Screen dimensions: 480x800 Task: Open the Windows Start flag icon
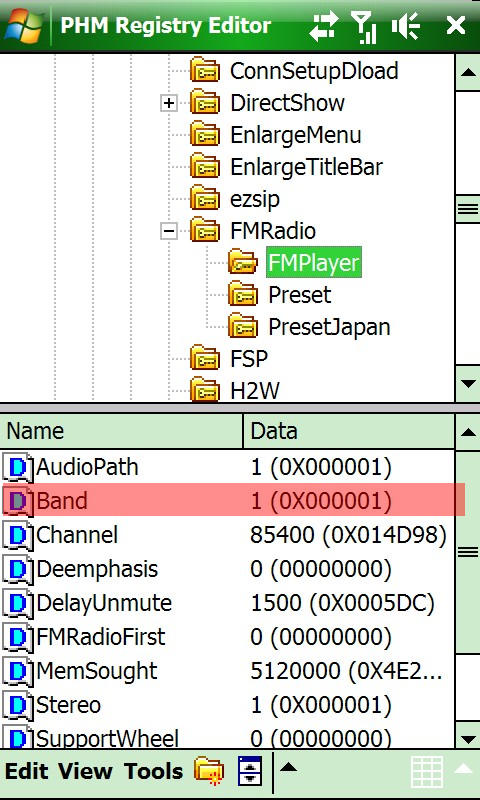24,26
